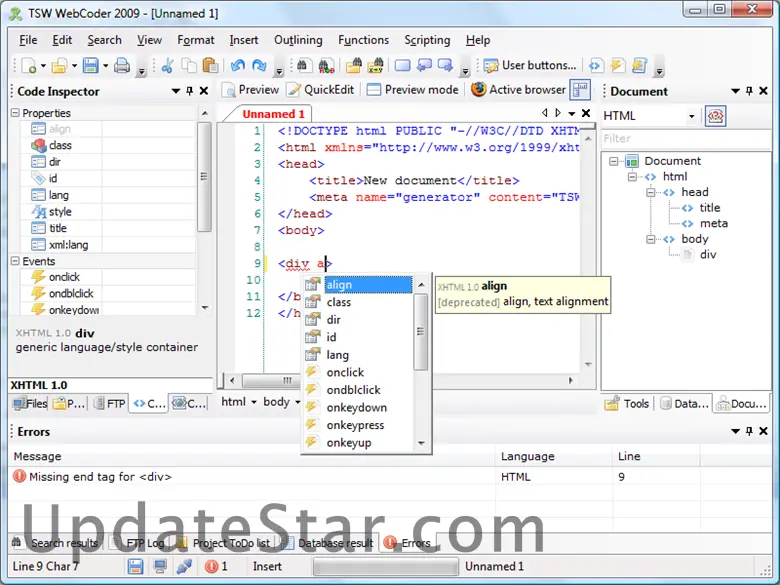Pin the Document panel
Screen dimensions: 780x585
pyautogui.click(x=749, y=91)
